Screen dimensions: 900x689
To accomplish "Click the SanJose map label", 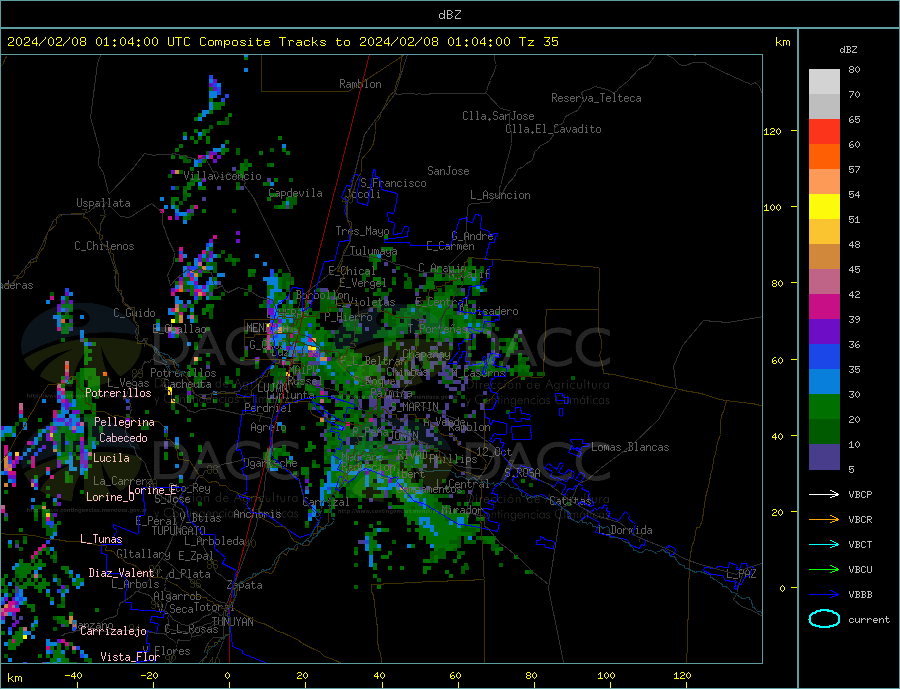I will [448, 171].
